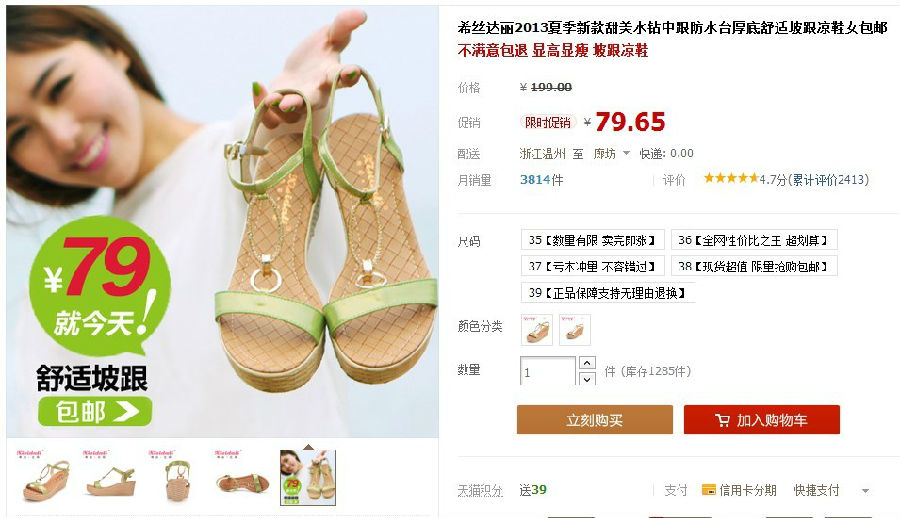This screenshot has height=518, width=900.
Task: Open the first sandal thumbnail image
Action: coord(44,477)
